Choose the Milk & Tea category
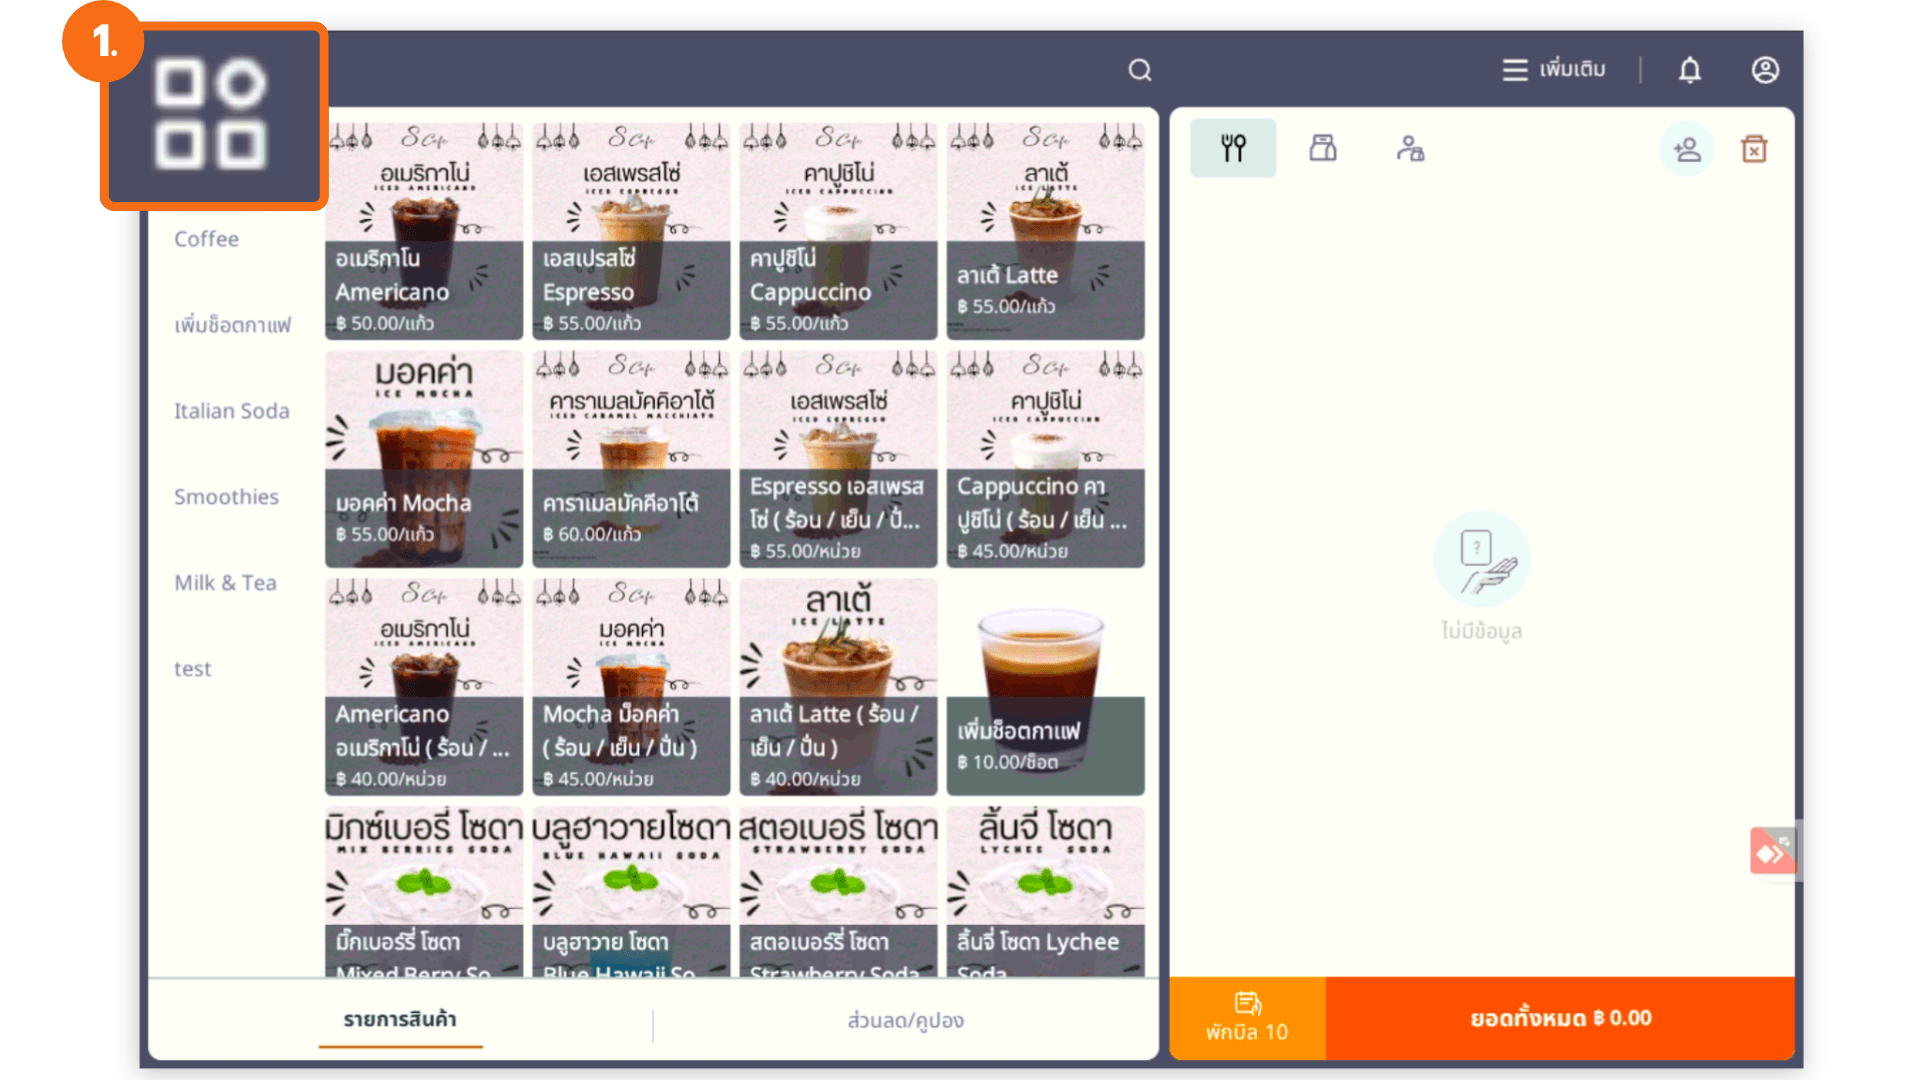 225,583
